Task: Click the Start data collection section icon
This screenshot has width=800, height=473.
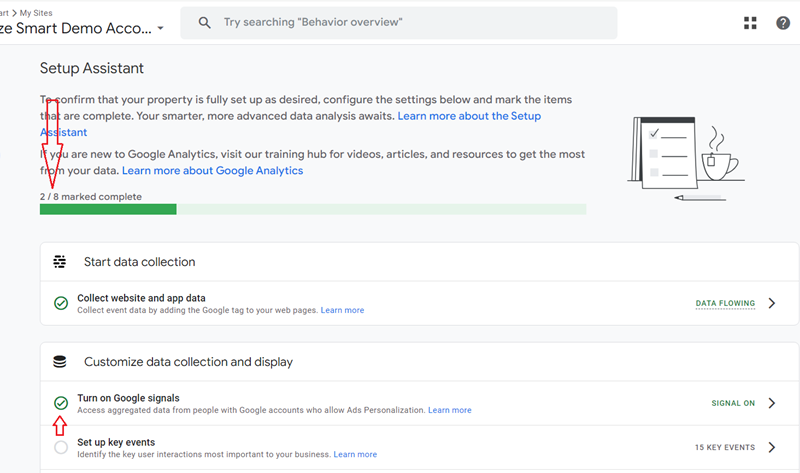Action: click(x=60, y=262)
